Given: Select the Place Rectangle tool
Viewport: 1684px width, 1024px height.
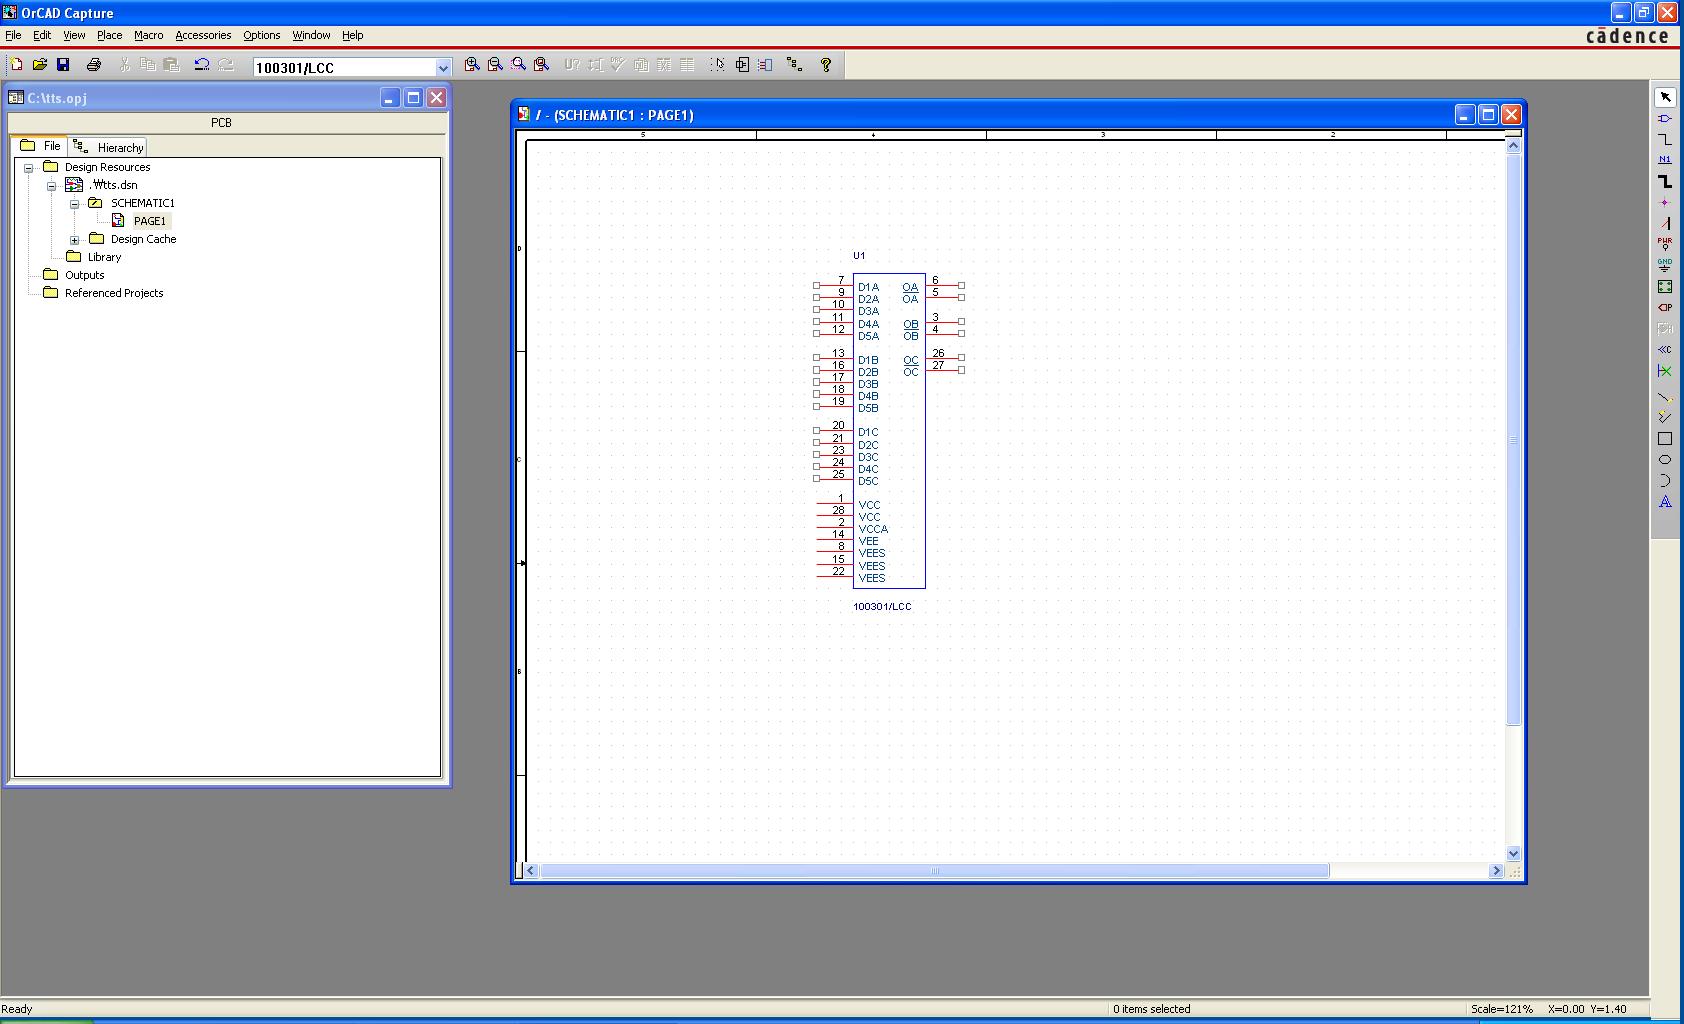Looking at the screenshot, I should tap(1665, 439).
